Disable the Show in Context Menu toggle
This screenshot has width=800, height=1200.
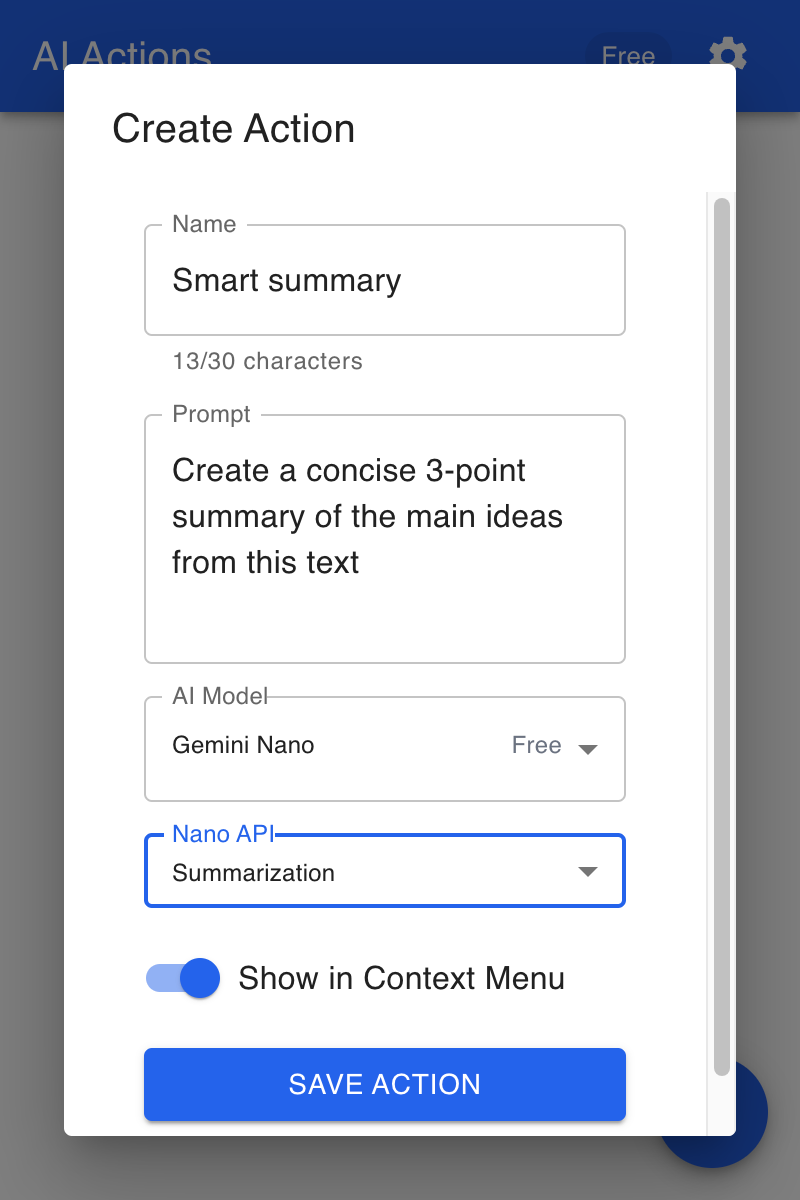pos(182,978)
